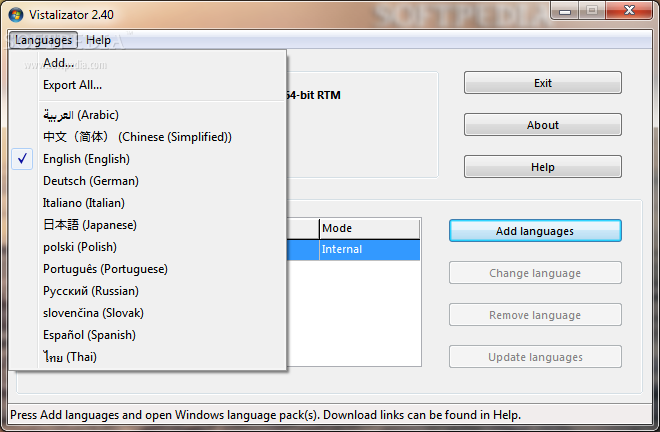Image resolution: width=660 pixels, height=432 pixels.
Task: Pick Thai language entry
Action: pyautogui.click(x=148, y=357)
